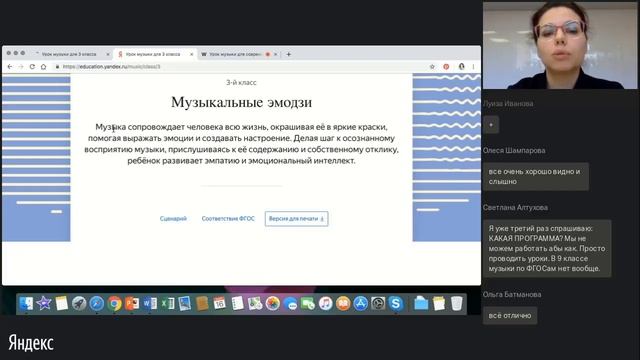Click the 'Версия для печати' button

coord(296,219)
